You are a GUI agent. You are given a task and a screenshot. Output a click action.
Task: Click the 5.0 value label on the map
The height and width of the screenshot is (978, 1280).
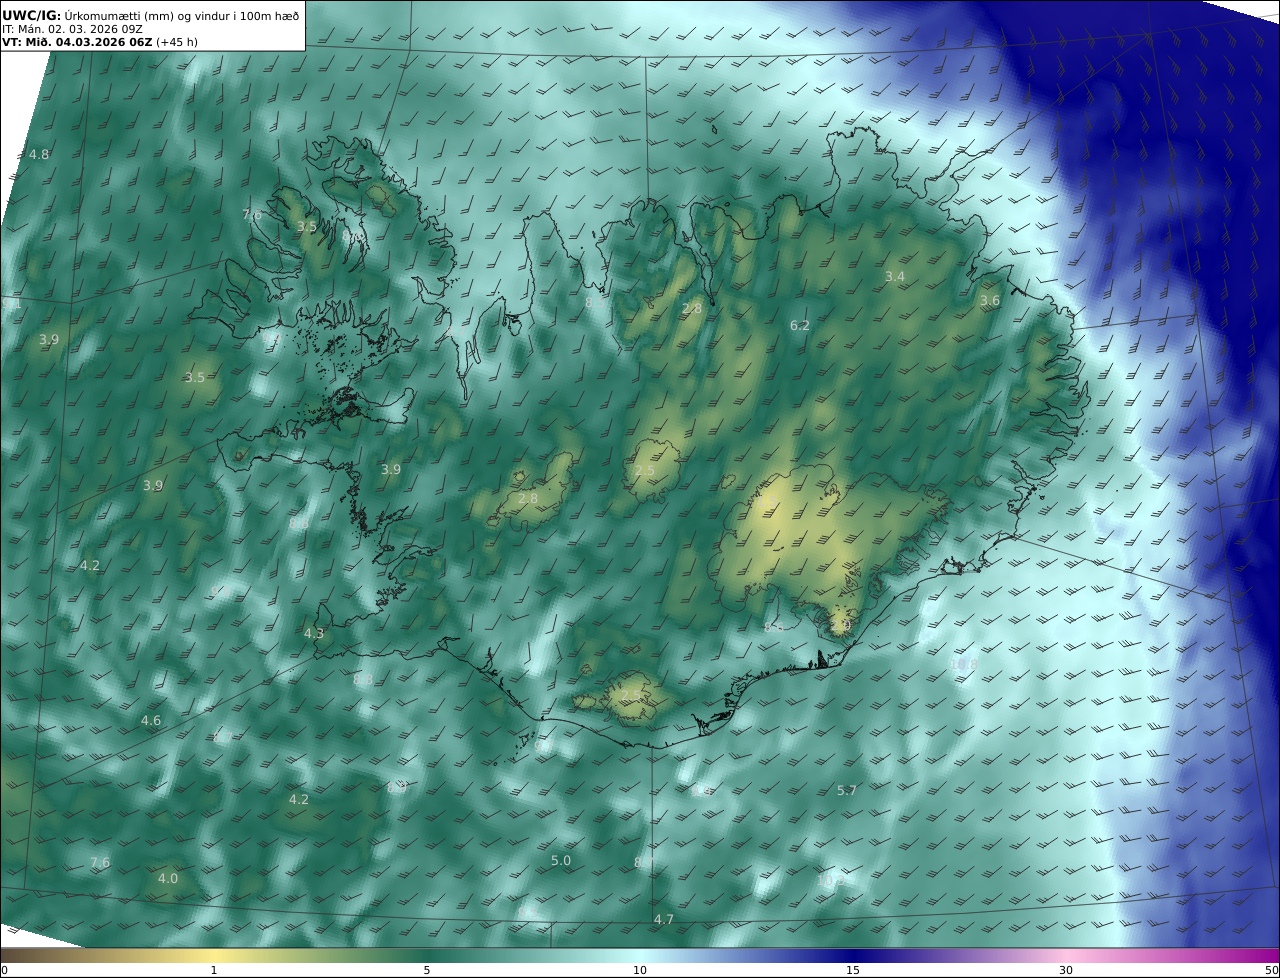click(561, 860)
